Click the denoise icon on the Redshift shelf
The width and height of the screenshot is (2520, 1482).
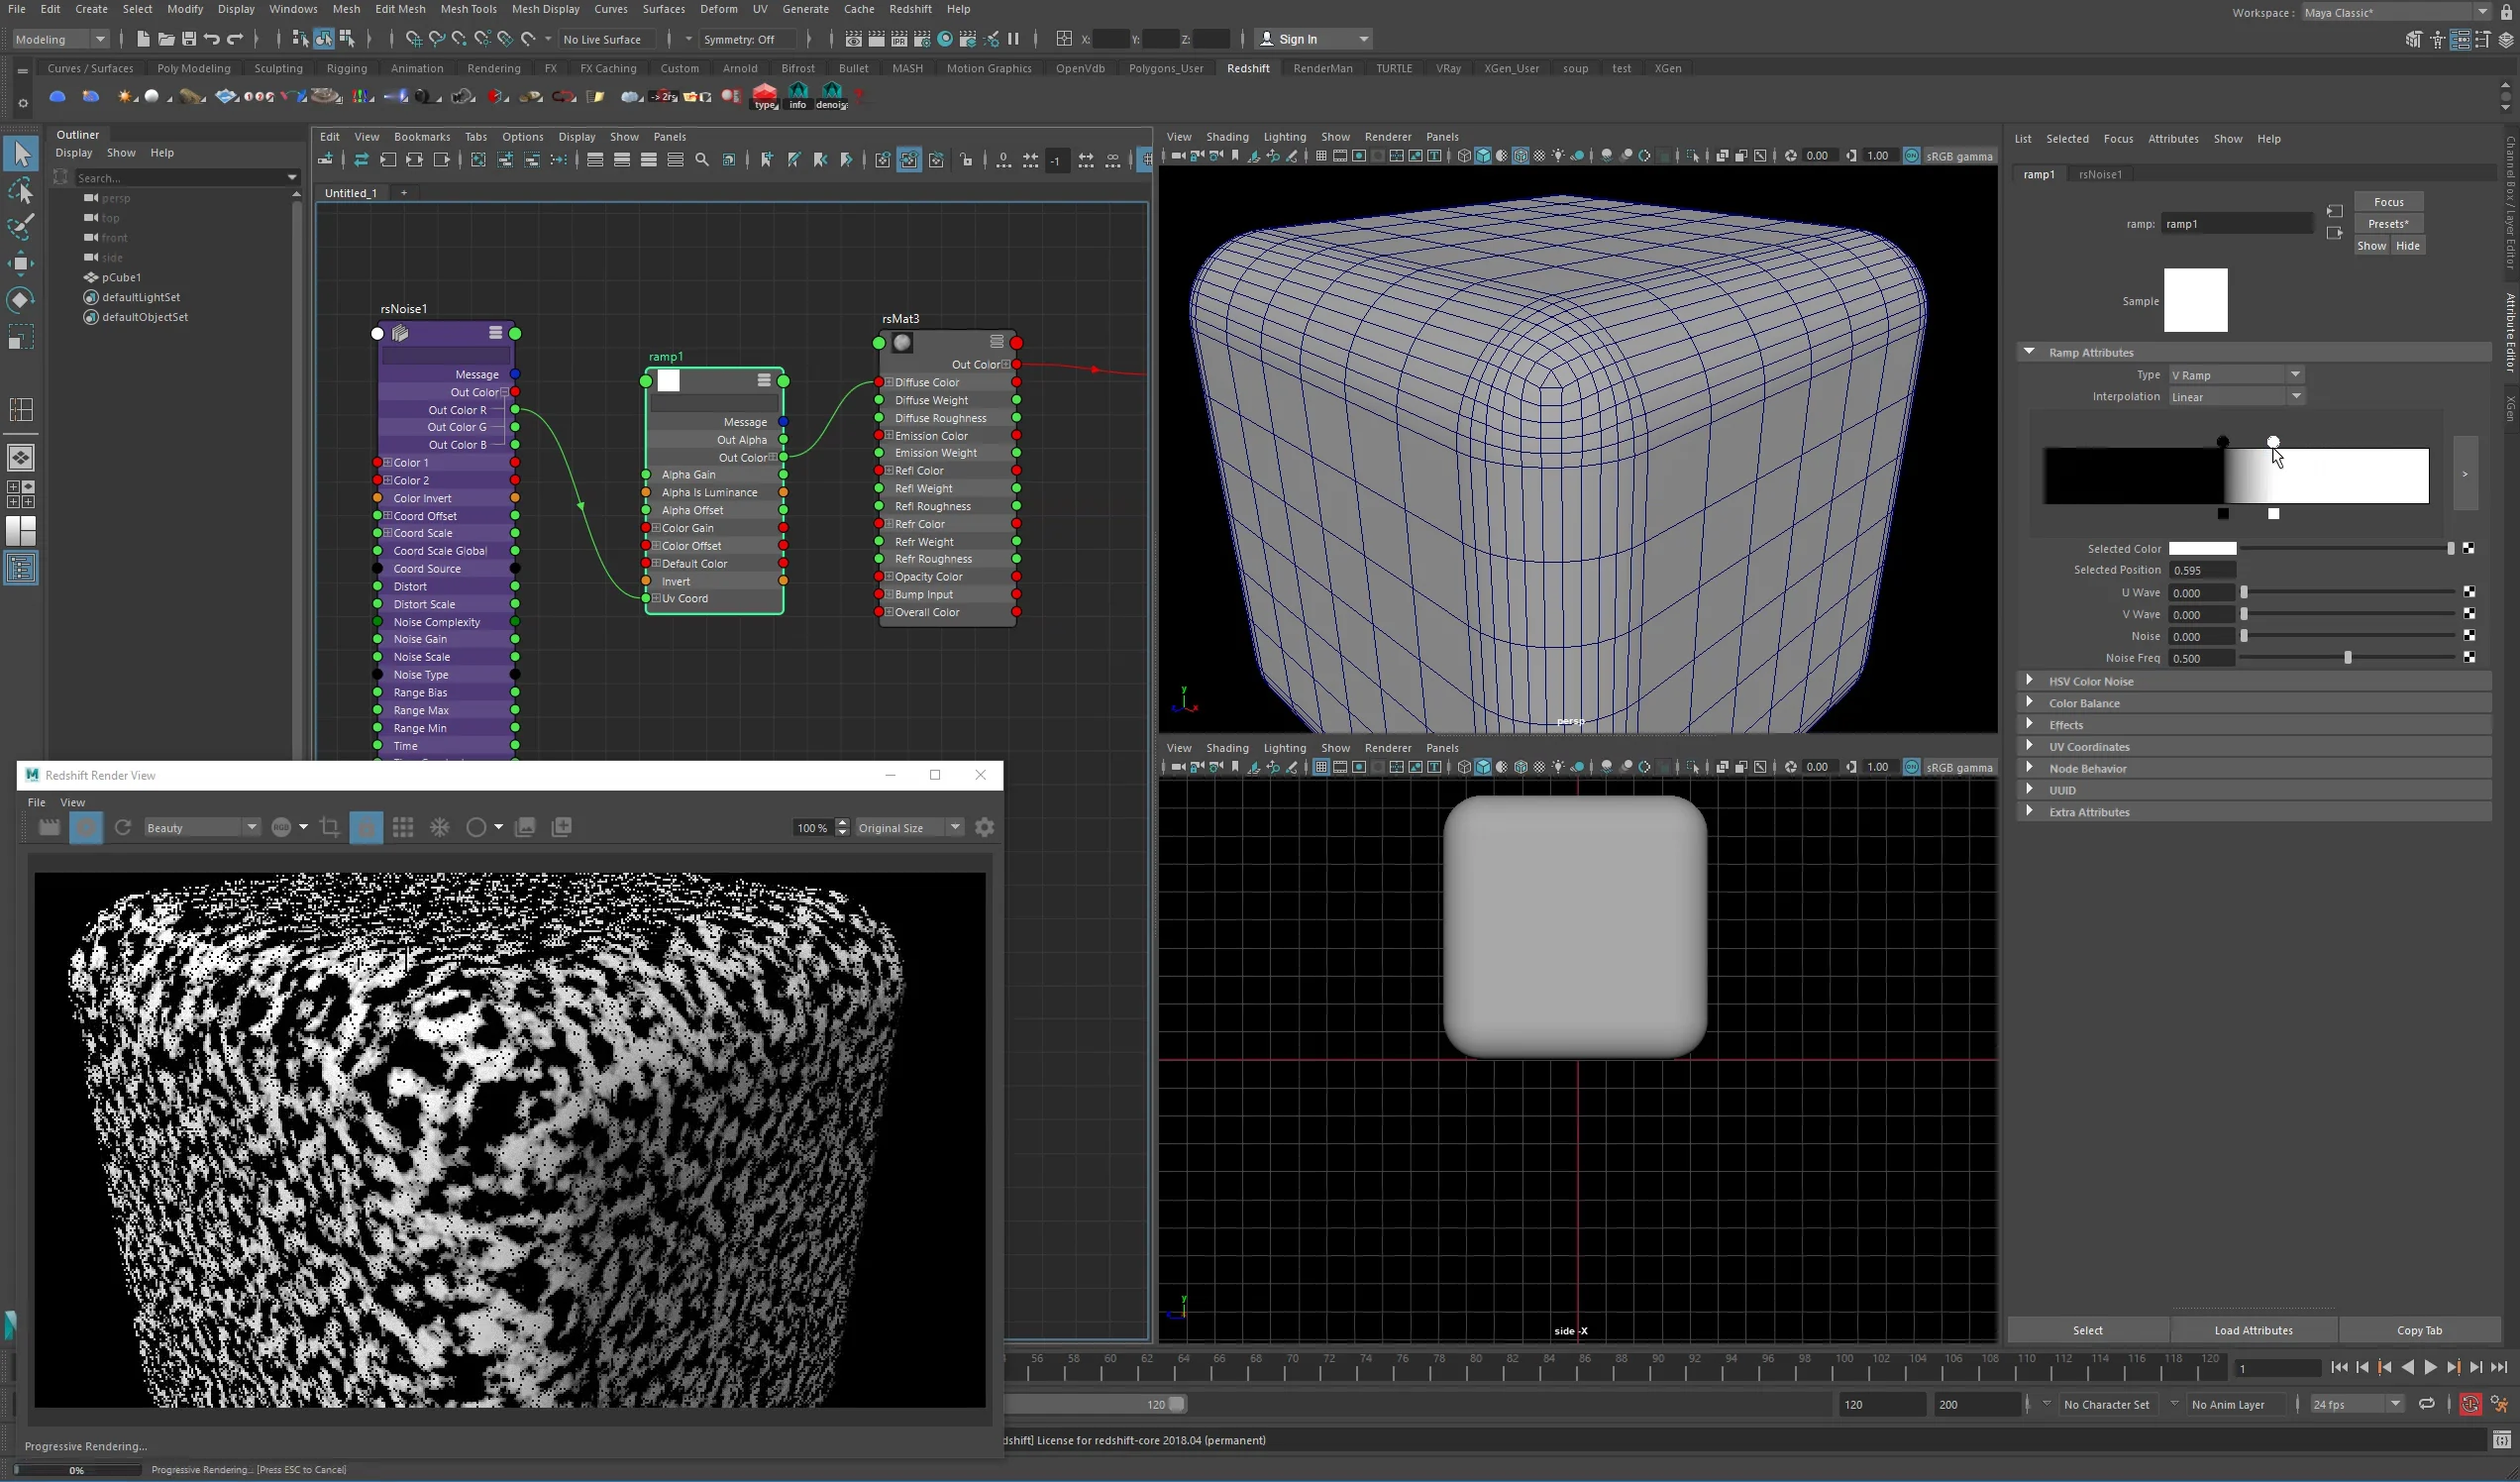[x=832, y=96]
